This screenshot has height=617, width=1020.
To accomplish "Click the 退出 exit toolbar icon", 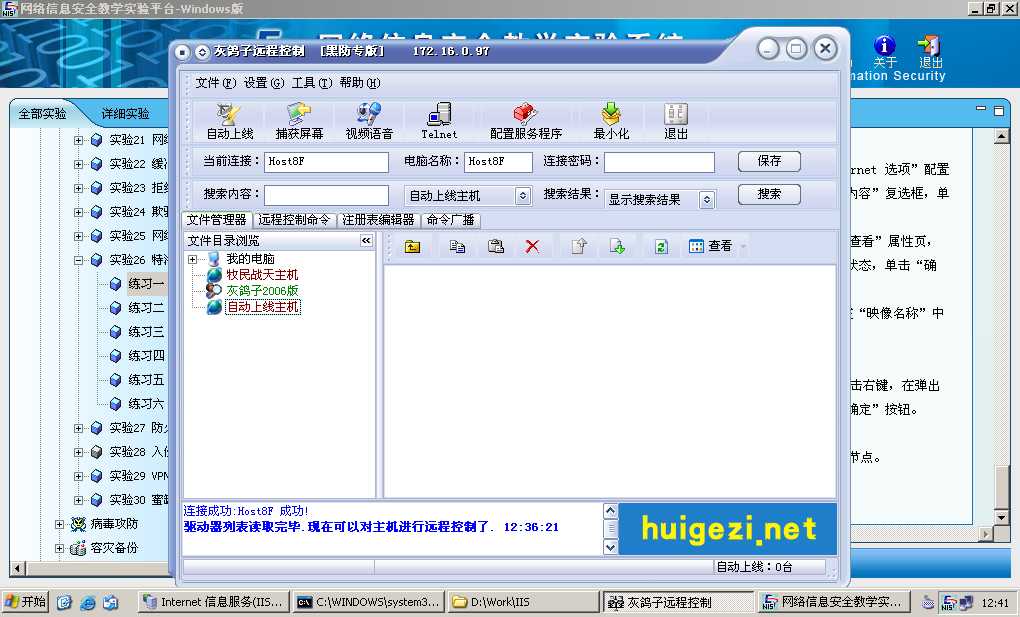I will click(x=676, y=121).
